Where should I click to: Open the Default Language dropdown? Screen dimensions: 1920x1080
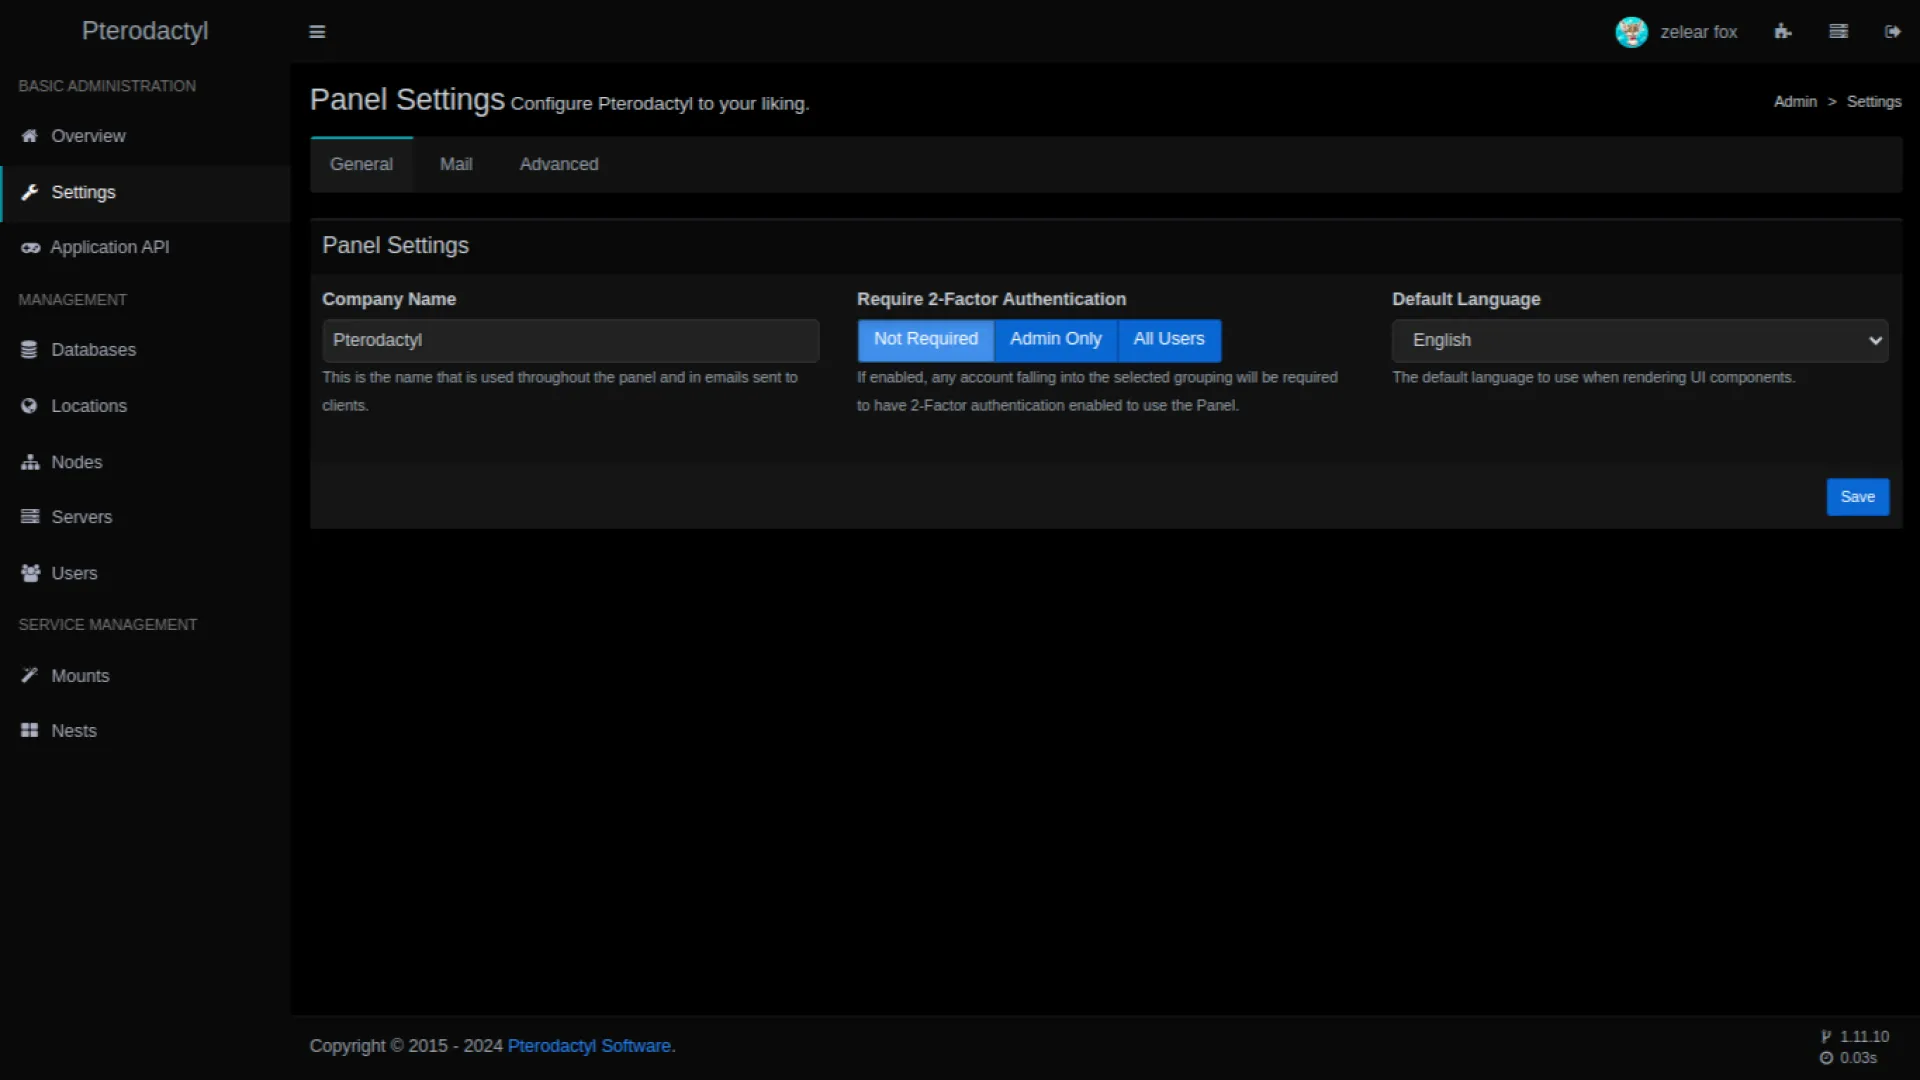pos(1639,341)
